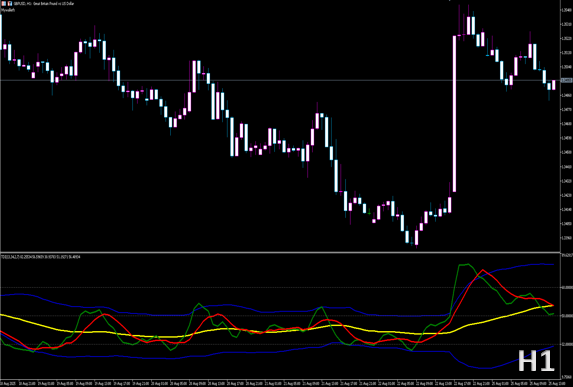573x387 pixels.
Task: Click the first small chart icon at top-left
Action: click(3, 3)
